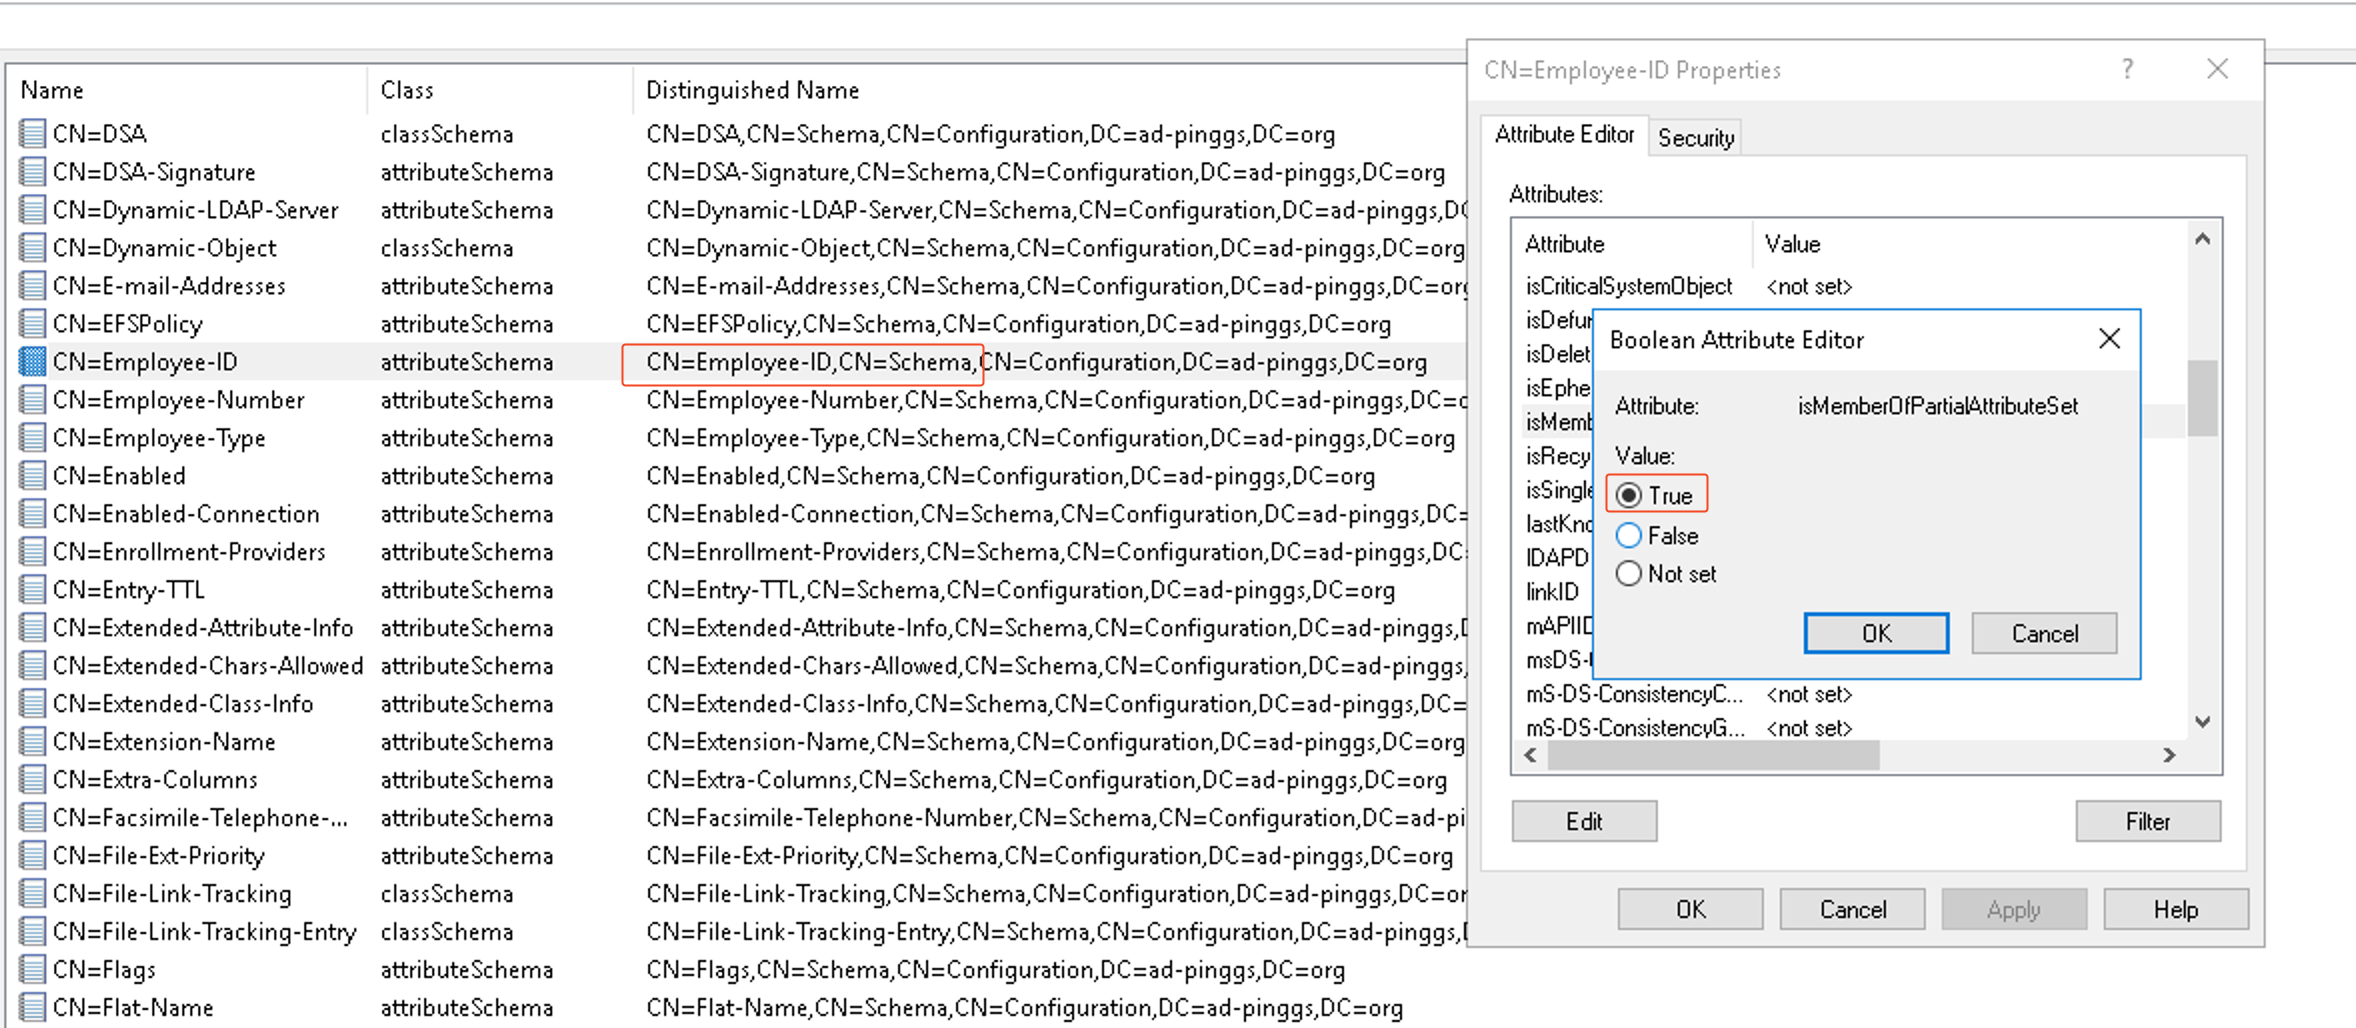Click the icon beside CN=Employee-Number

(x=33, y=400)
